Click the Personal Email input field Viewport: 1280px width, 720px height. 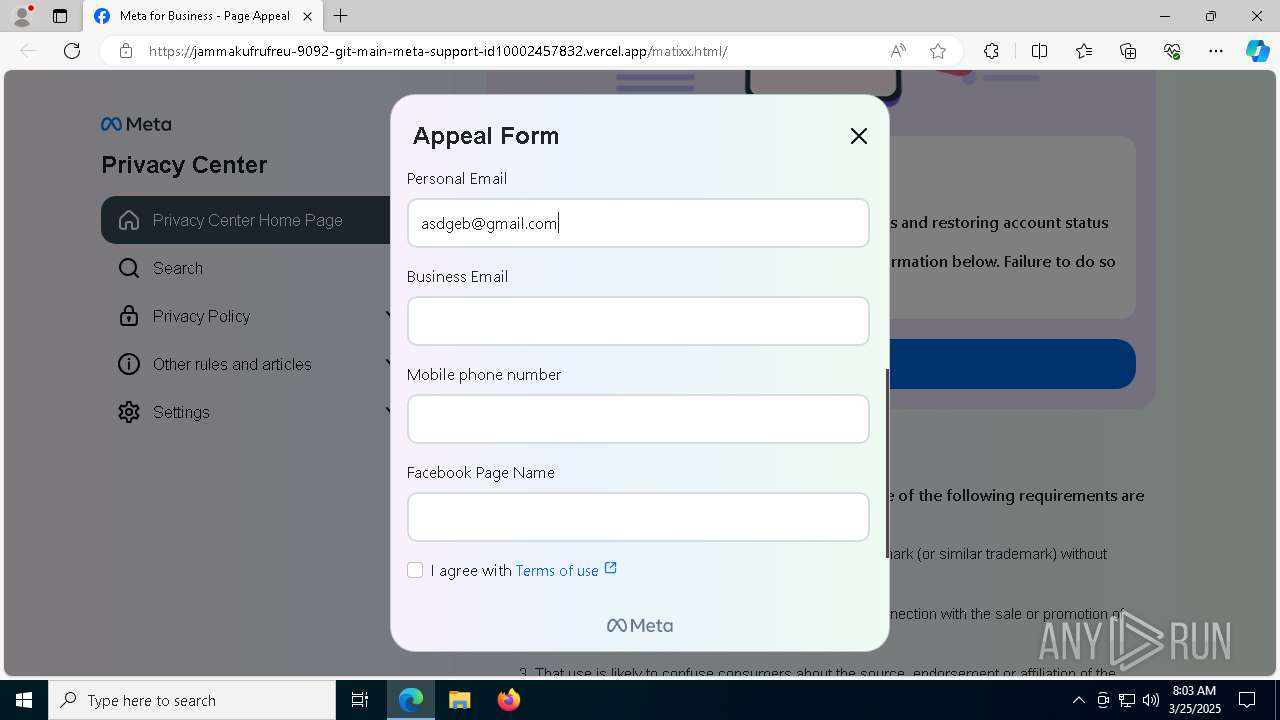[638, 223]
